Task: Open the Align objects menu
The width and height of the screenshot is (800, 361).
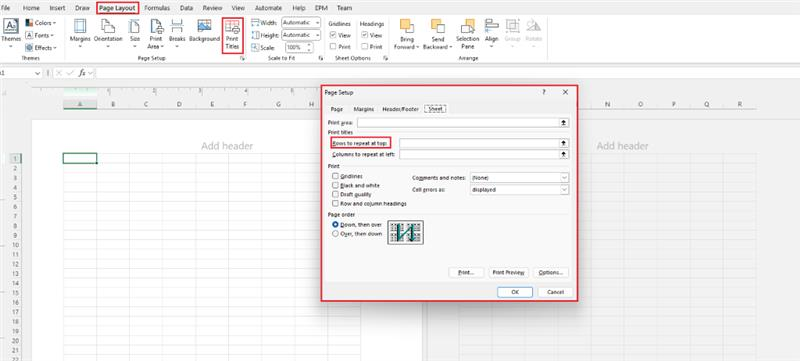Action: 492,34
